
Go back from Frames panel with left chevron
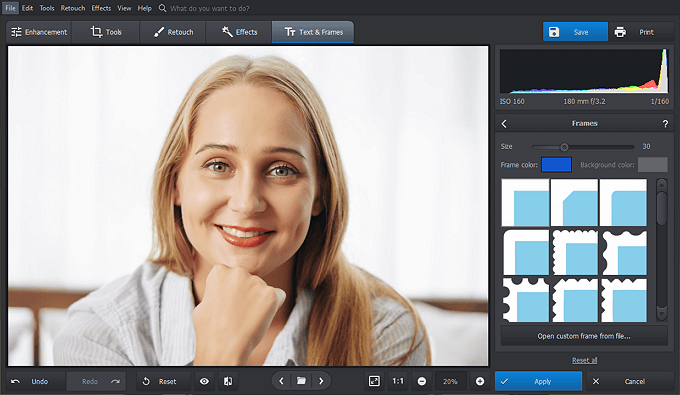click(x=504, y=124)
